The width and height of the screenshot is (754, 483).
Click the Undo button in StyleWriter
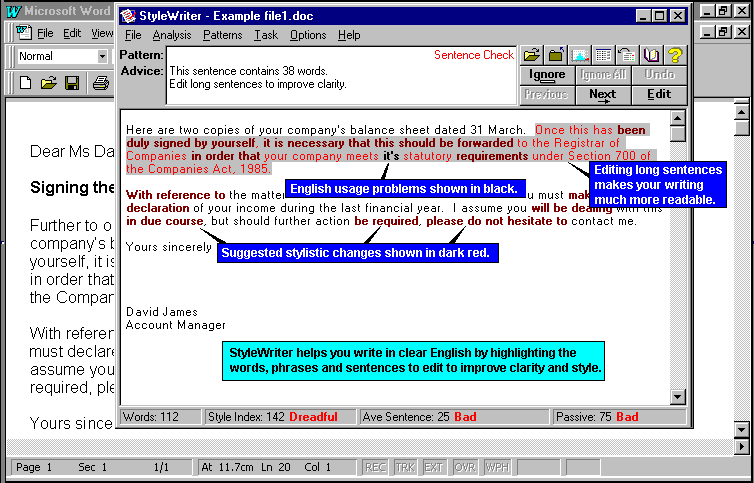pos(659,75)
